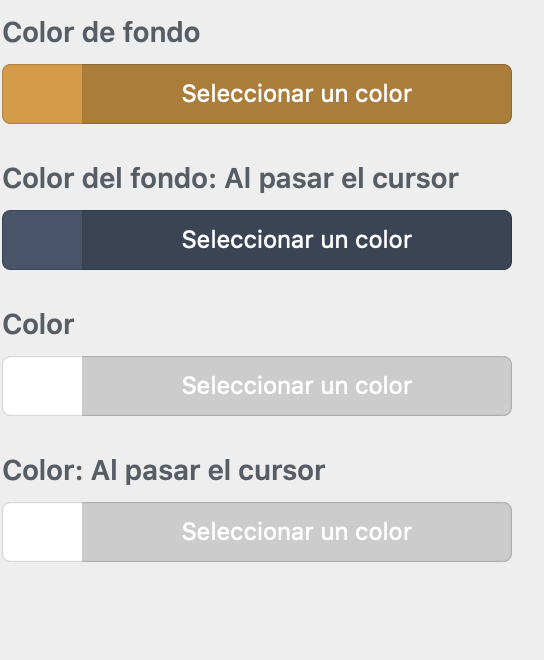Set the hover text color with the last gray picker

tap(257, 532)
